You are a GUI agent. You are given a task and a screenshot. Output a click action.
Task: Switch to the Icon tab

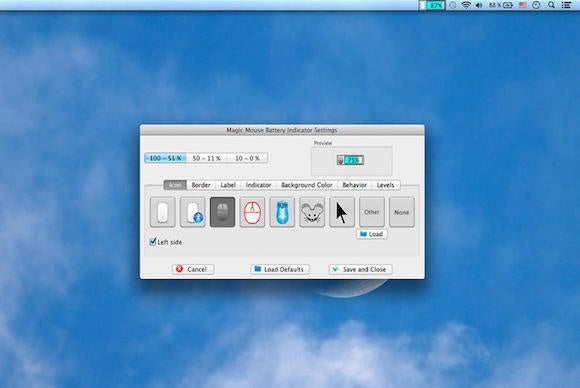(x=175, y=185)
